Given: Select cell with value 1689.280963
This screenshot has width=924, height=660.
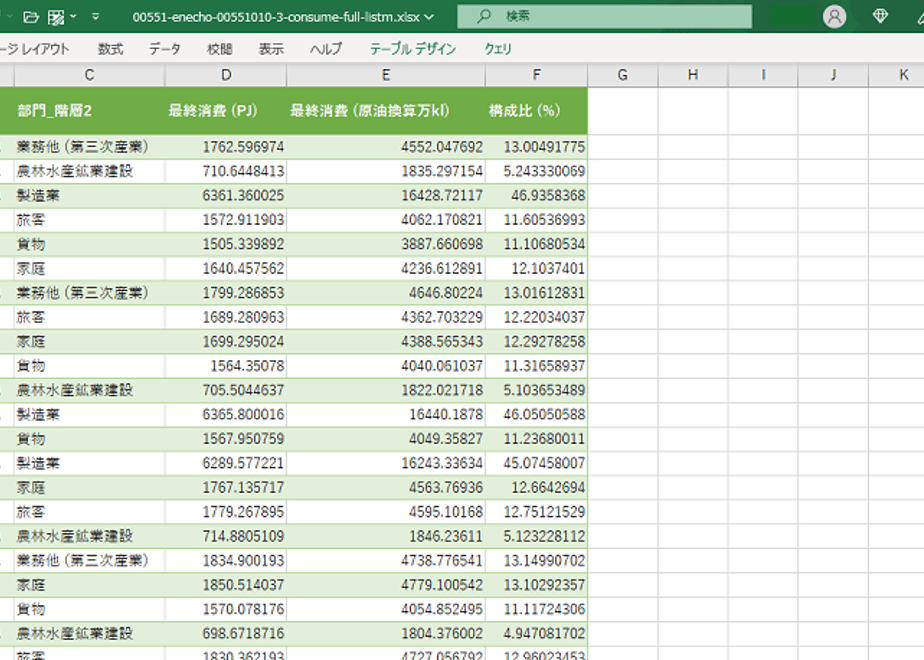Looking at the screenshot, I should (226, 317).
